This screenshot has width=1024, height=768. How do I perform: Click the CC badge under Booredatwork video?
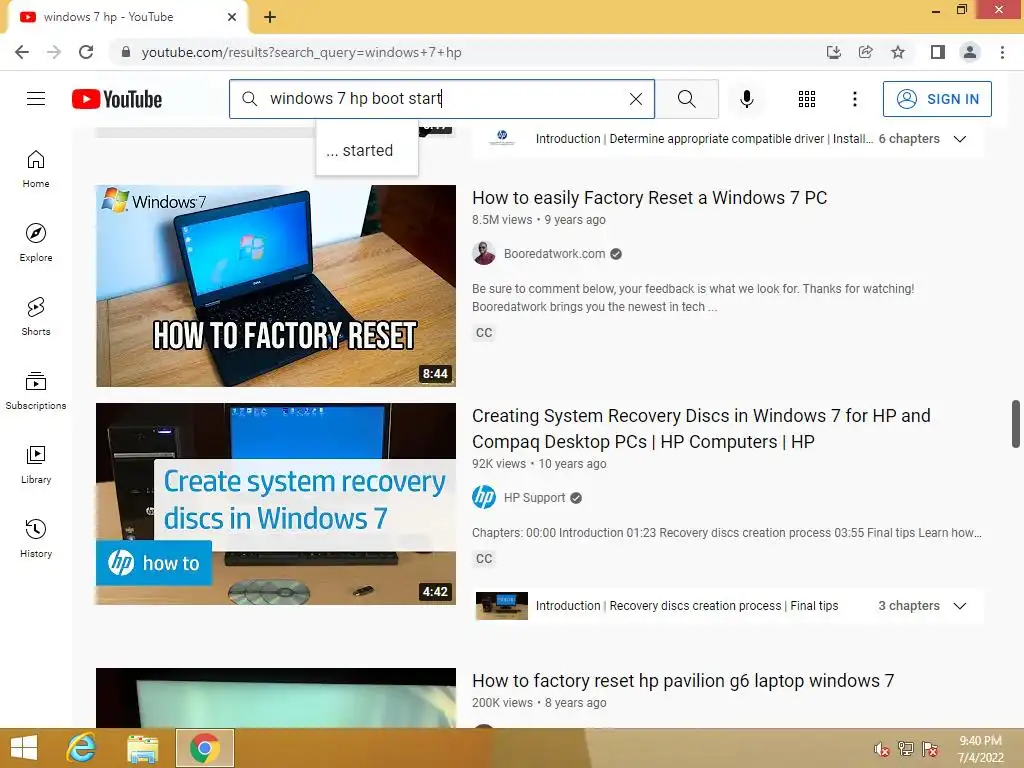[484, 332]
